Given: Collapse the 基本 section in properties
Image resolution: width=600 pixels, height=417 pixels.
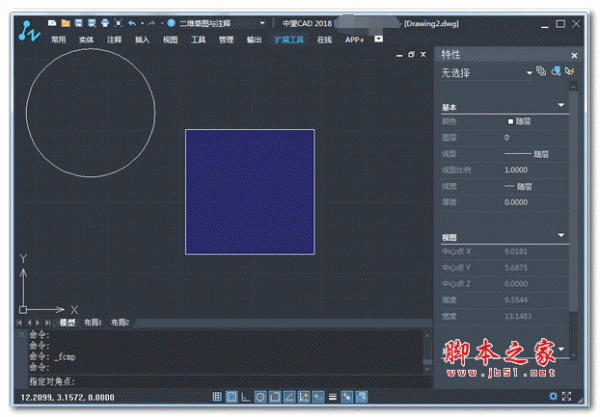Looking at the screenshot, I should pyautogui.click(x=561, y=106).
